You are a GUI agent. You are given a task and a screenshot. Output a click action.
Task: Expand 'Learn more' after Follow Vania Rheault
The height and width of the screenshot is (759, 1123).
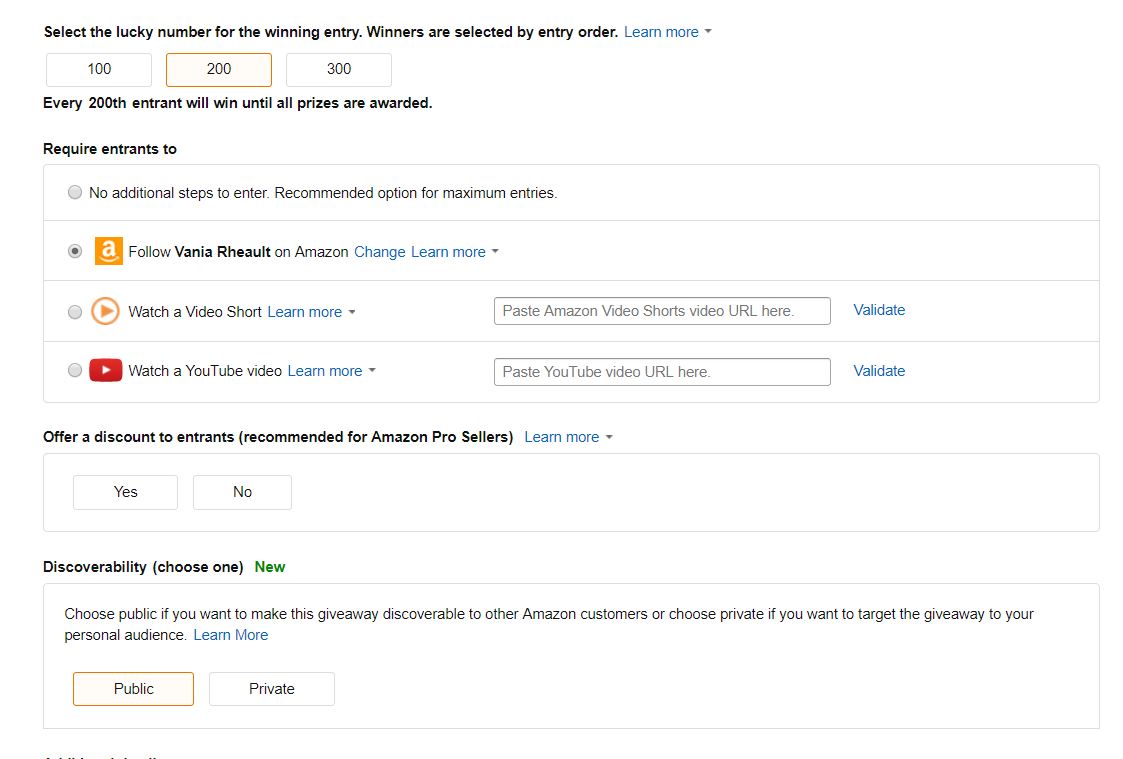(x=447, y=251)
